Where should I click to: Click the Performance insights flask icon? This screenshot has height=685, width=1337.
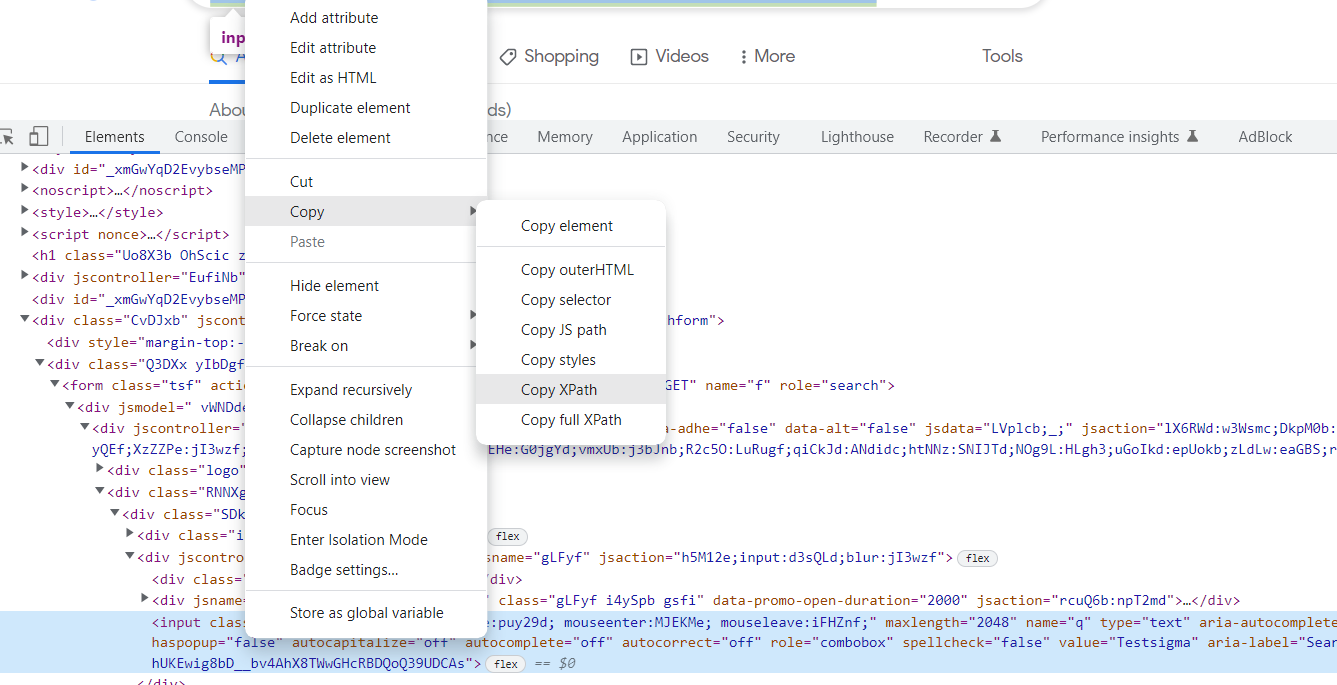(1192, 137)
